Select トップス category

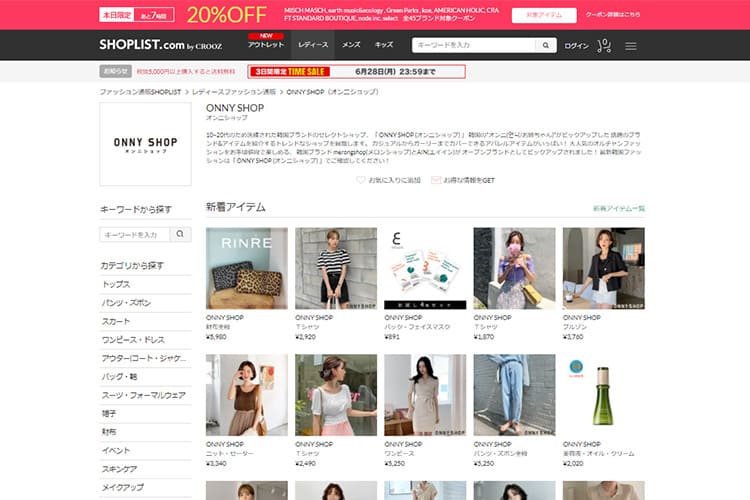[x=145, y=284]
